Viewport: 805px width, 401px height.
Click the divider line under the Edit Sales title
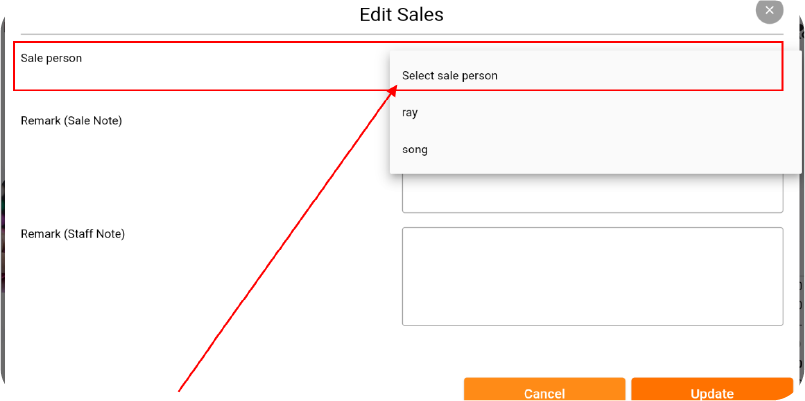pos(402,34)
